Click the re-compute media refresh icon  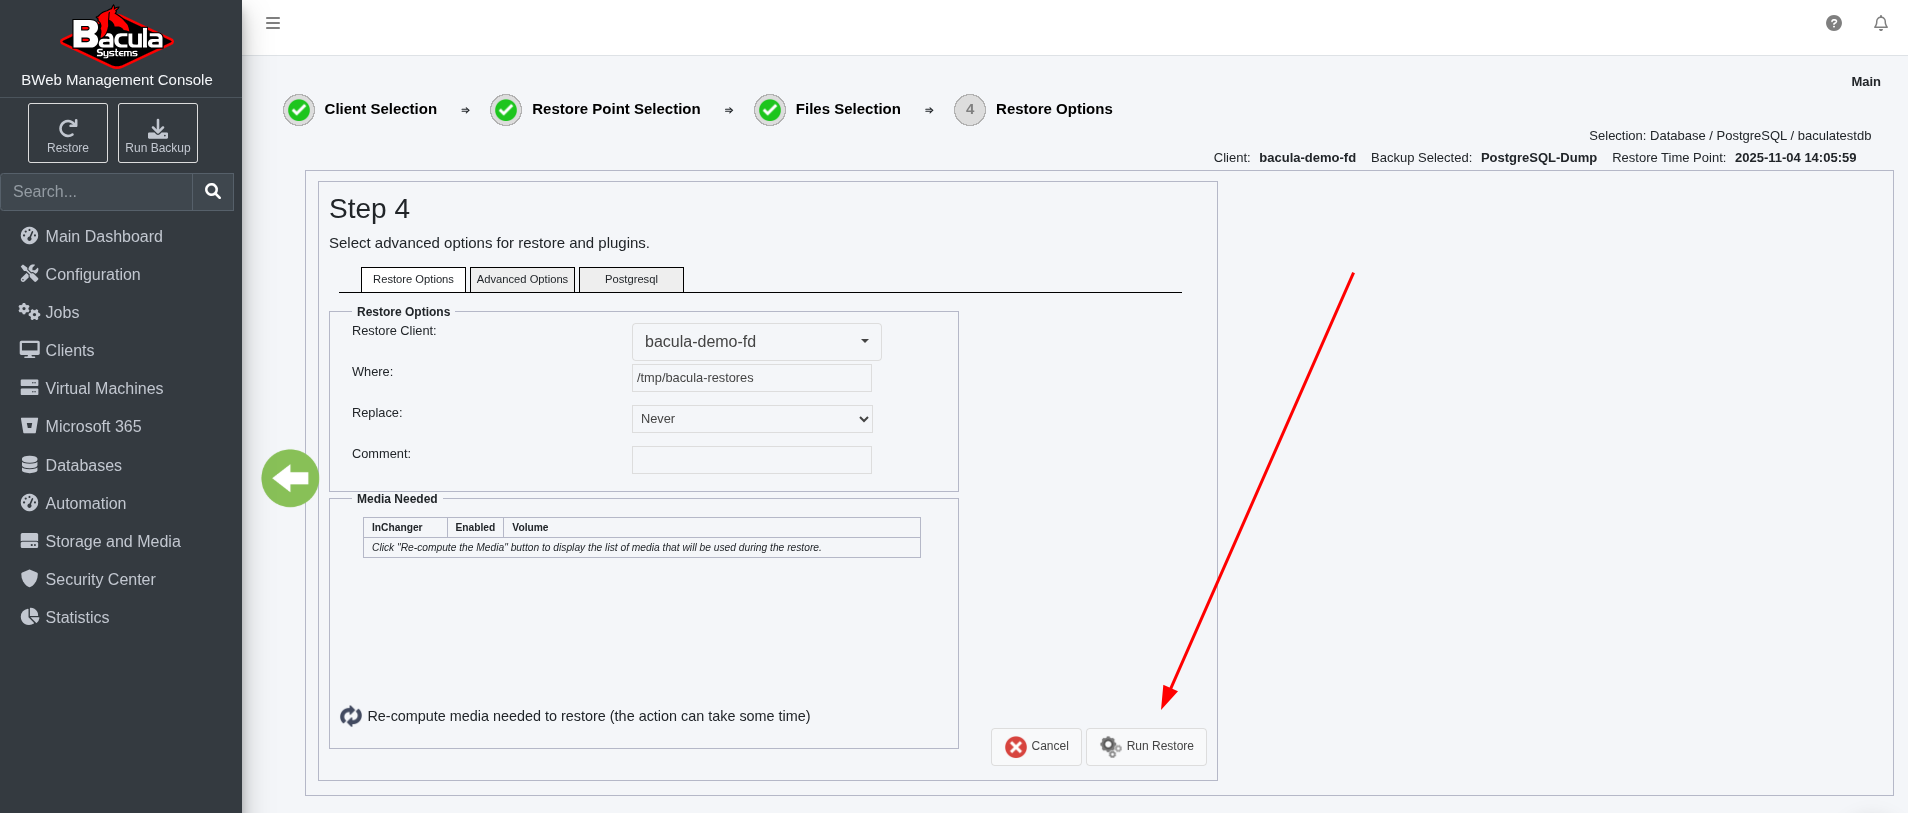(351, 716)
